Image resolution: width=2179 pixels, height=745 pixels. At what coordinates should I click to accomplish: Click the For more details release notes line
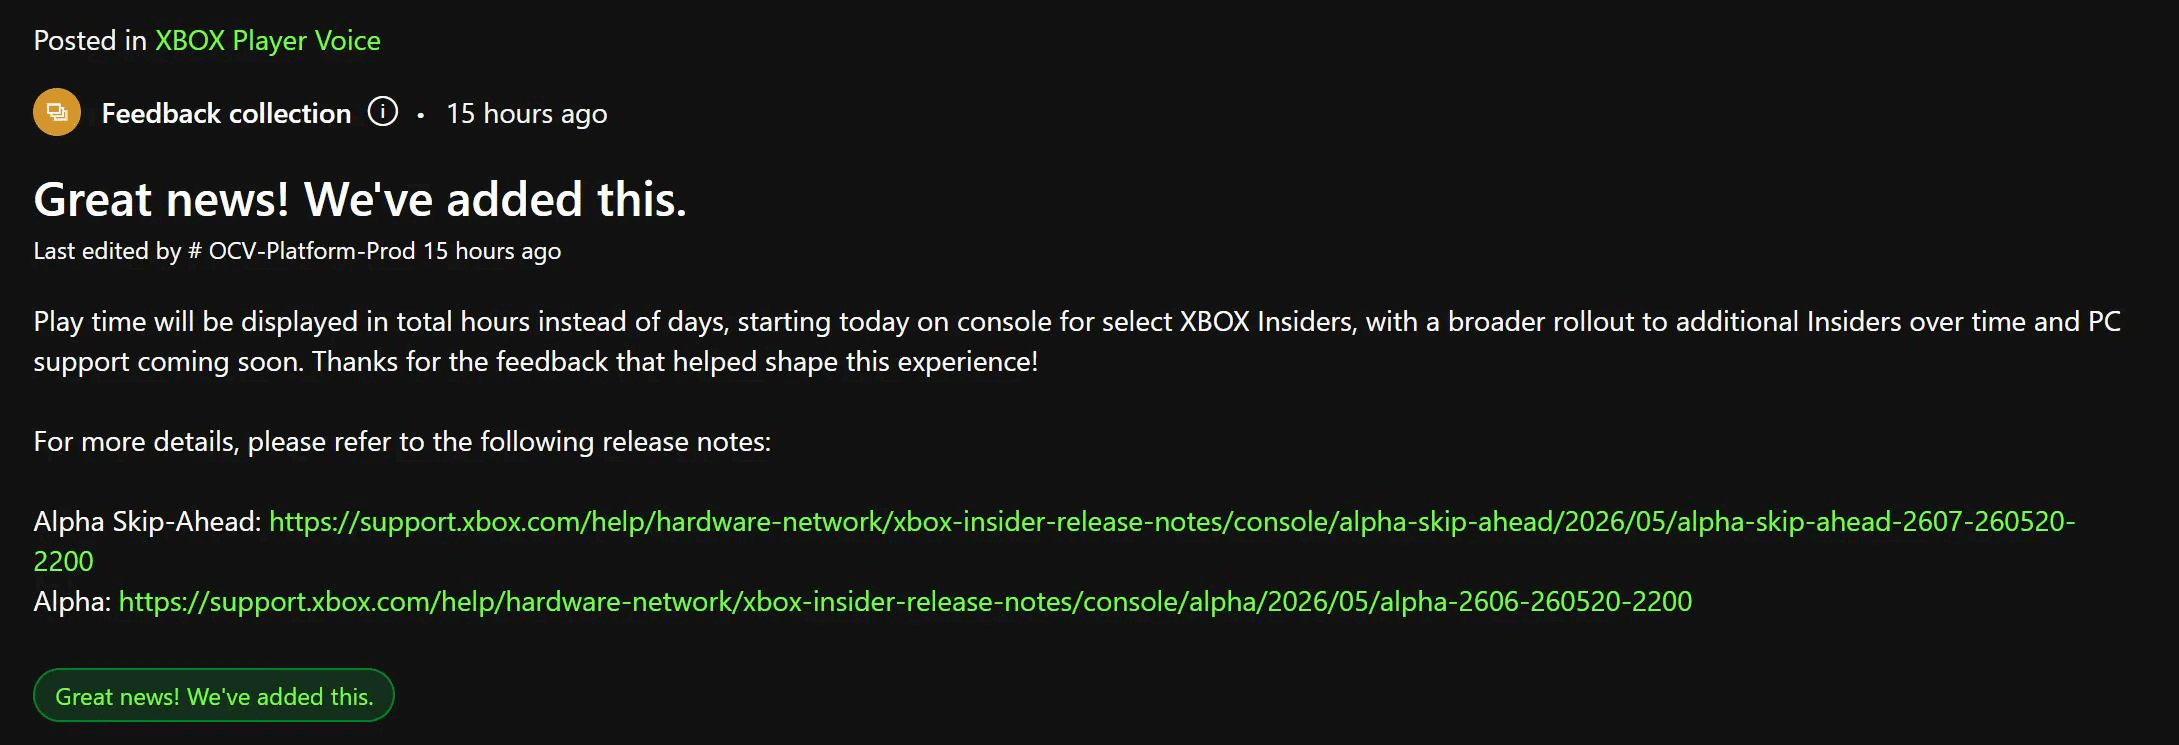[x=402, y=442]
